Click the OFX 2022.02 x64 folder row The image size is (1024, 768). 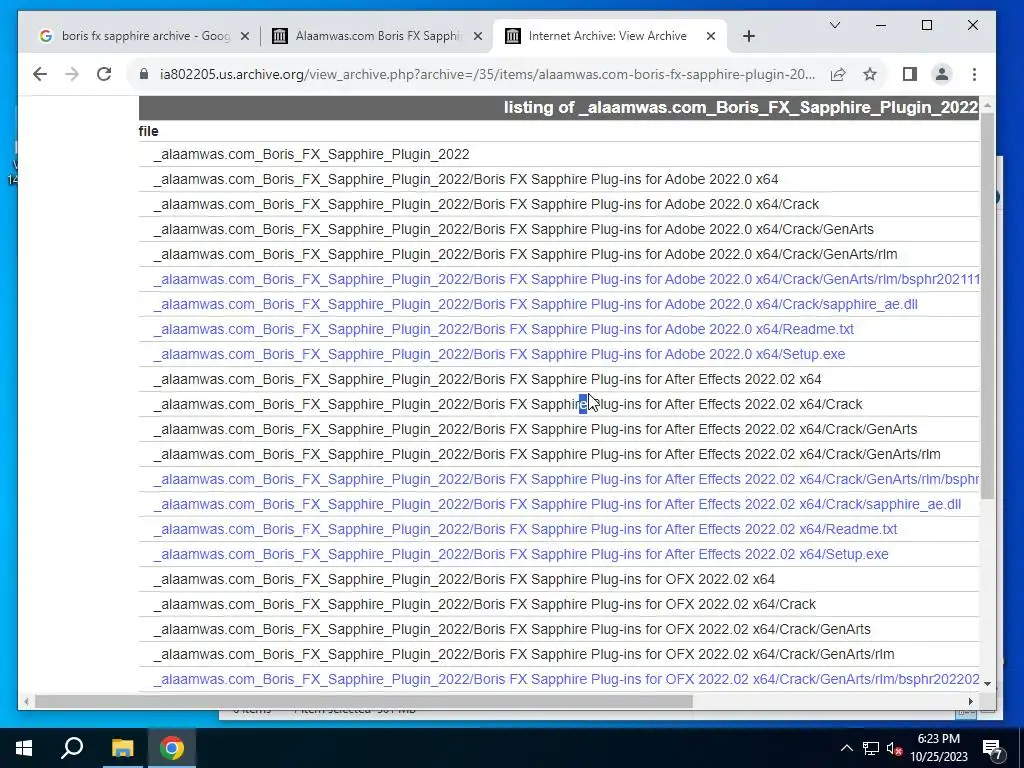coord(559,579)
